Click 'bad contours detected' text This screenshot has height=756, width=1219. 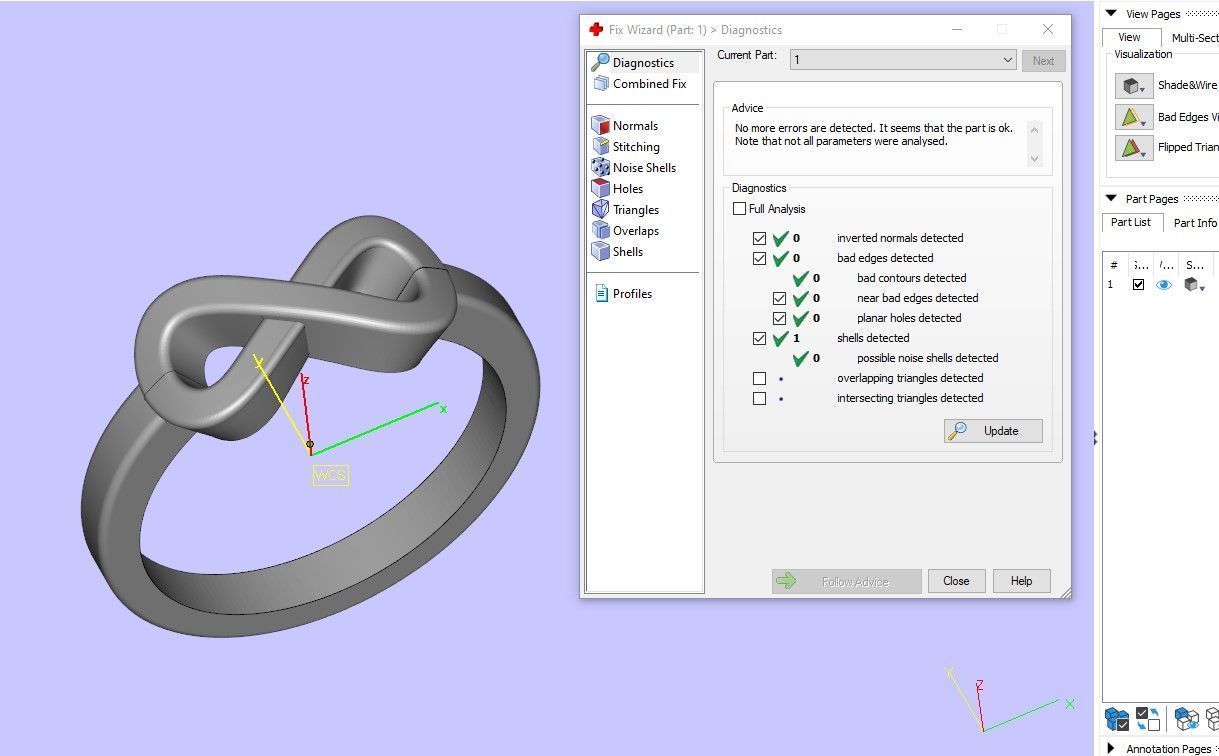tap(911, 278)
